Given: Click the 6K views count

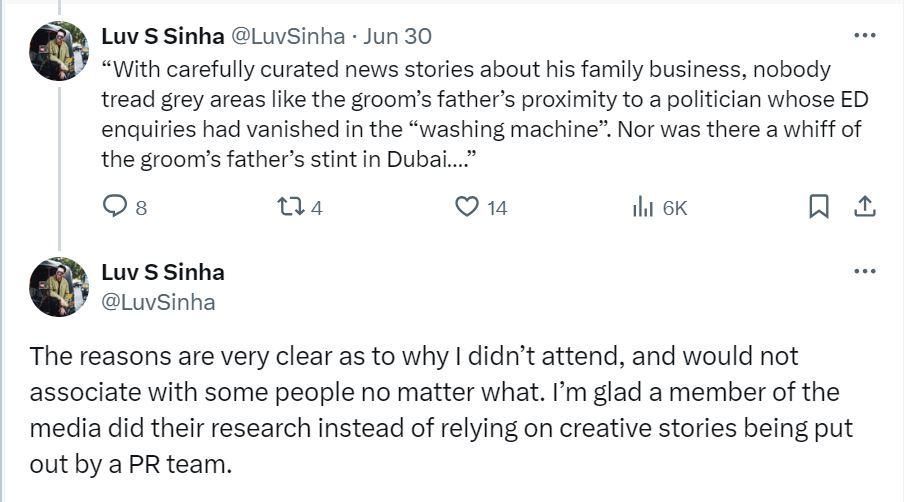Looking at the screenshot, I should [675, 208].
